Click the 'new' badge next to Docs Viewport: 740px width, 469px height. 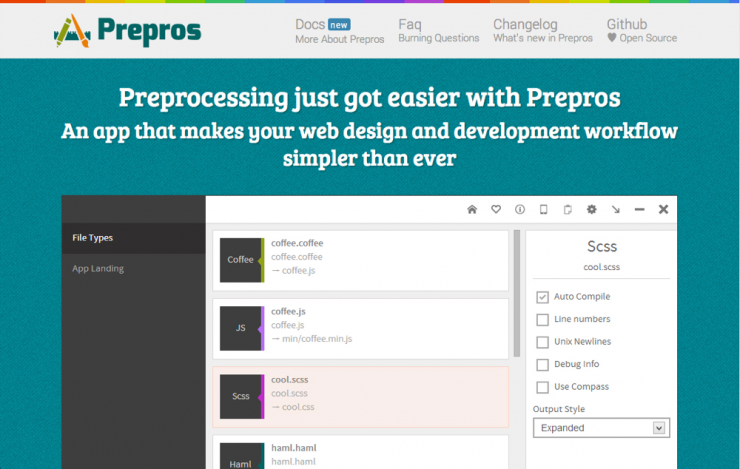(339, 25)
